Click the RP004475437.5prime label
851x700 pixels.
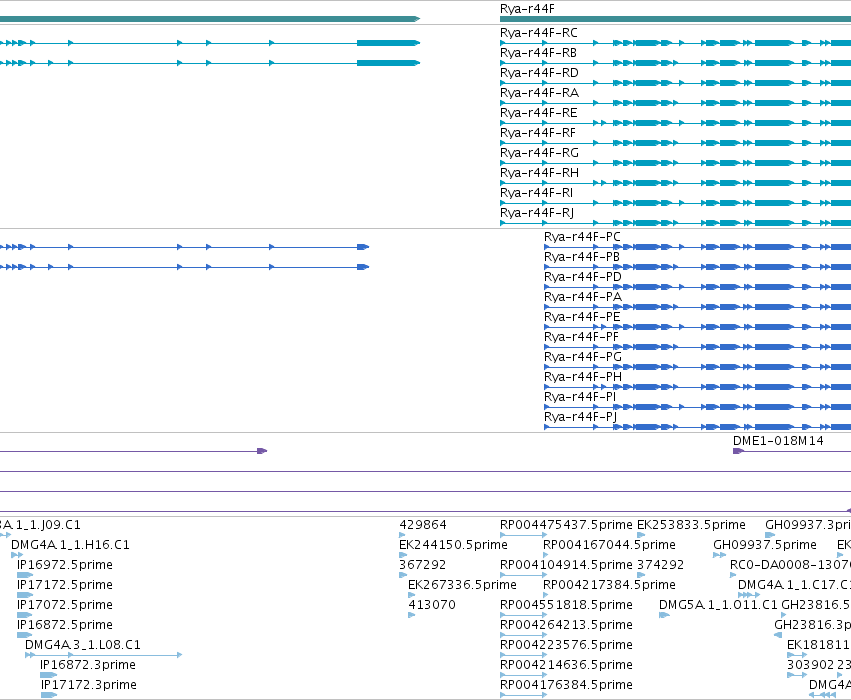[x=566, y=525]
